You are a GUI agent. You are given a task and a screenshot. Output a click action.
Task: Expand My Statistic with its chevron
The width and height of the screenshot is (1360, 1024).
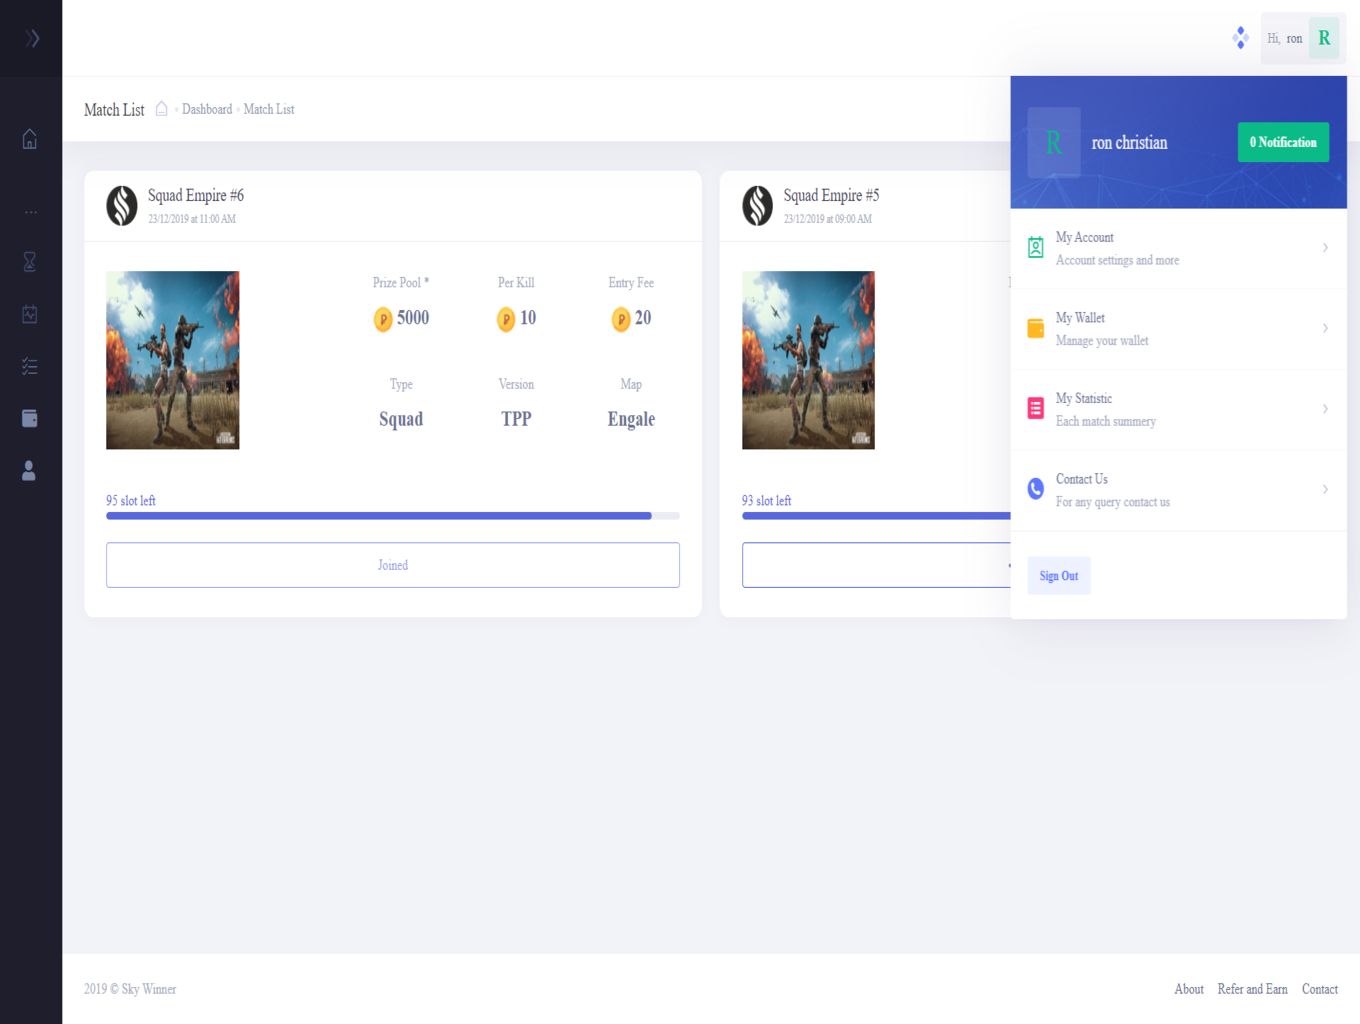coord(1325,409)
